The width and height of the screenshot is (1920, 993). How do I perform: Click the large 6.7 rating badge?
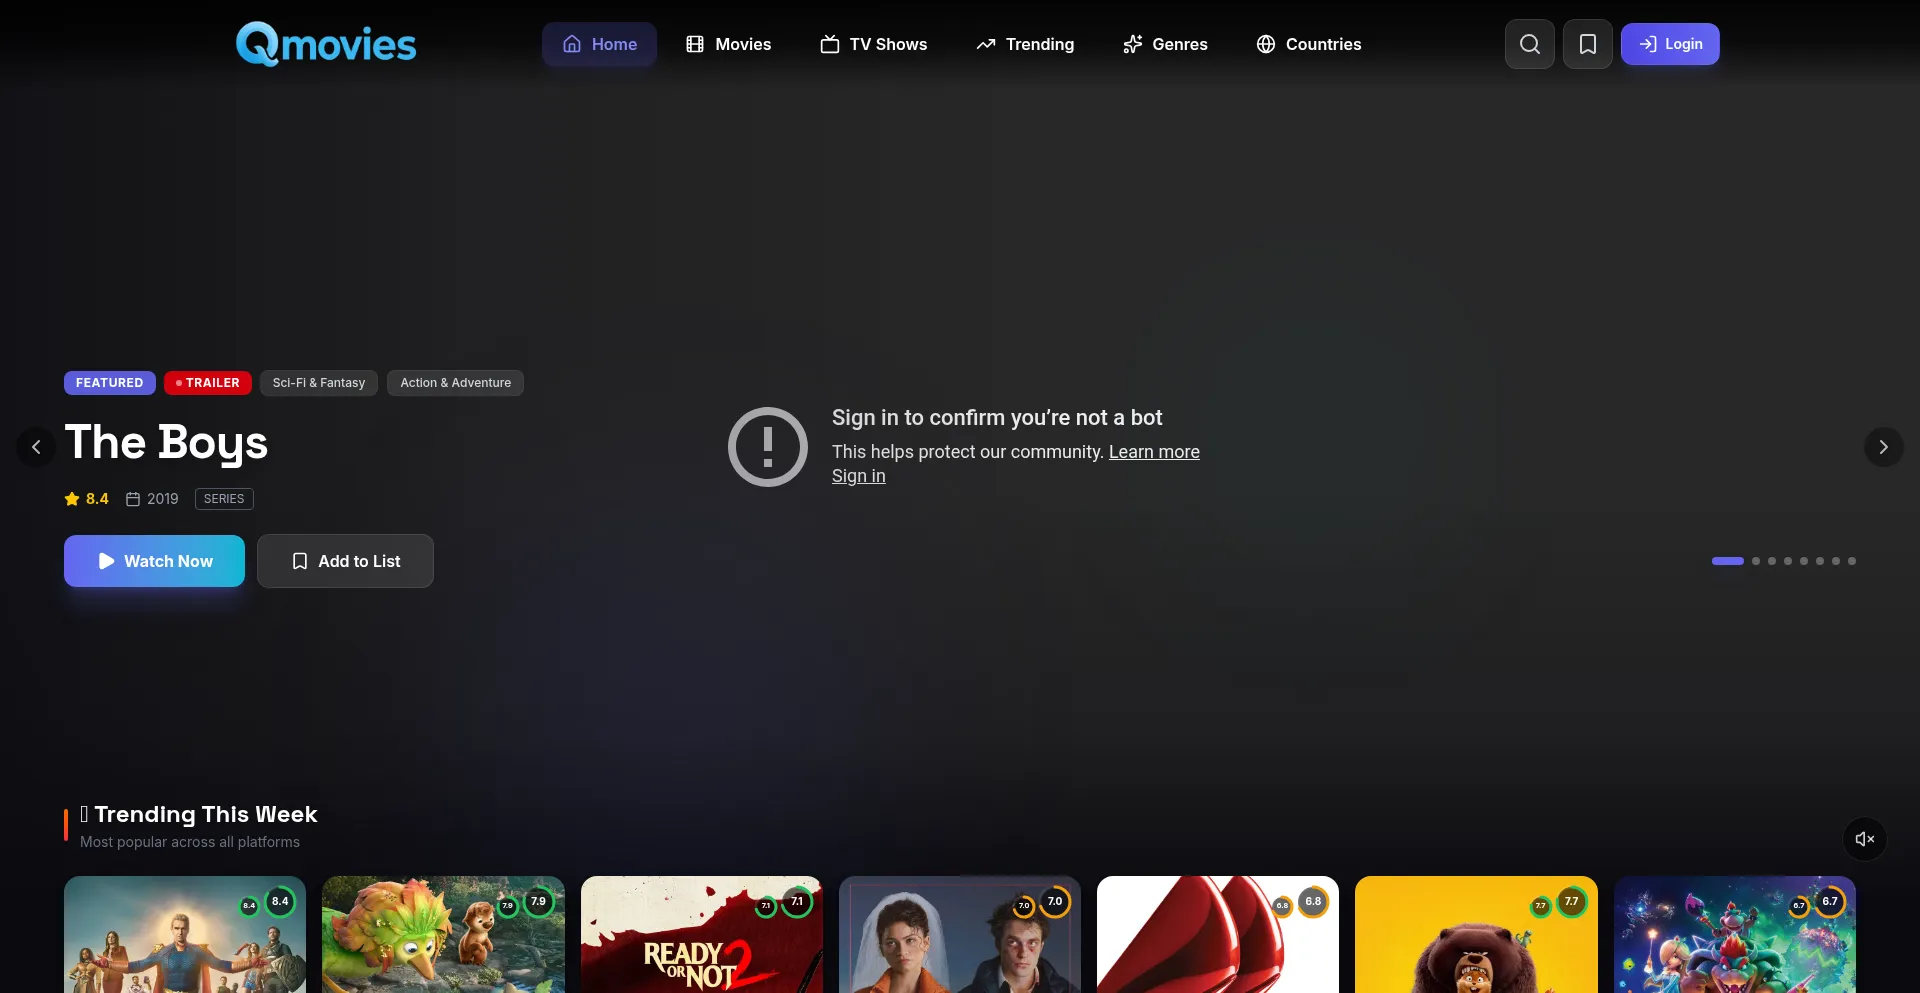(x=1830, y=902)
